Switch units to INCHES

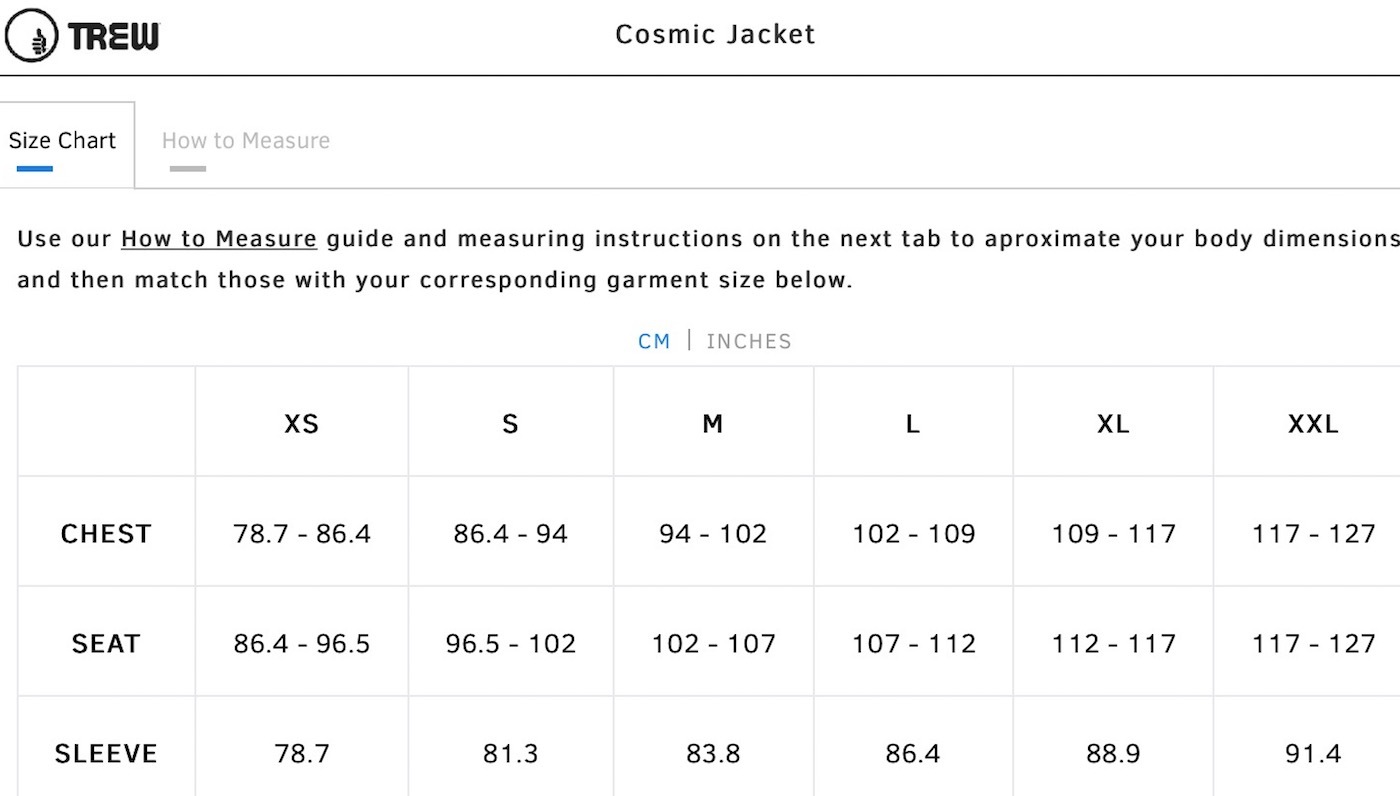pos(749,341)
